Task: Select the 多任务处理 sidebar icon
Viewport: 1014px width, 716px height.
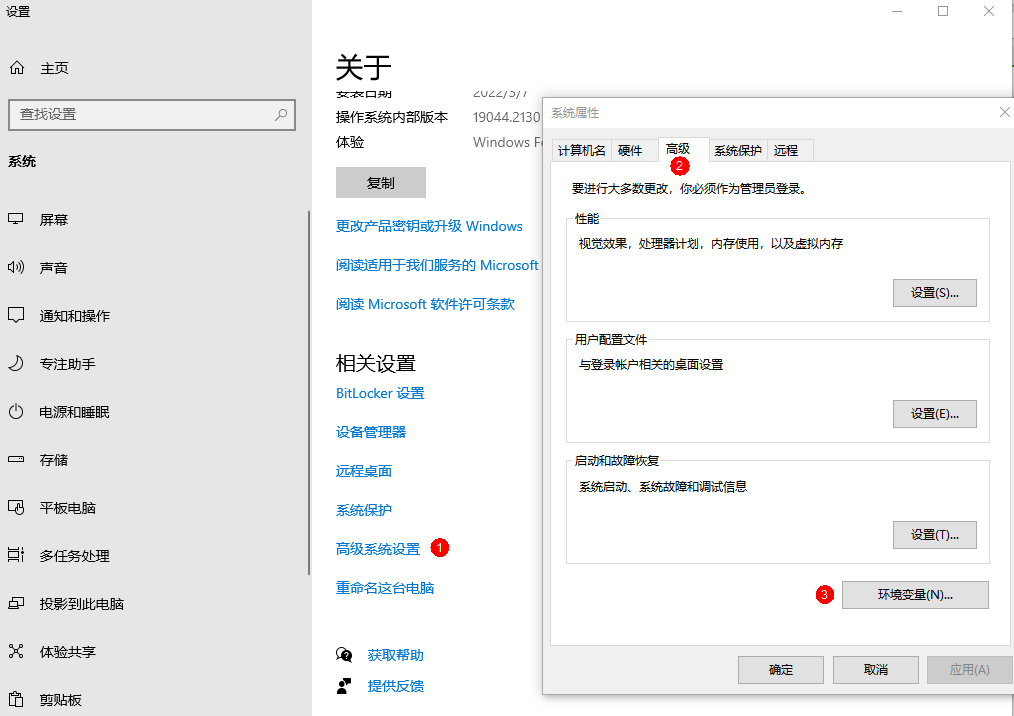Action: click(20, 556)
